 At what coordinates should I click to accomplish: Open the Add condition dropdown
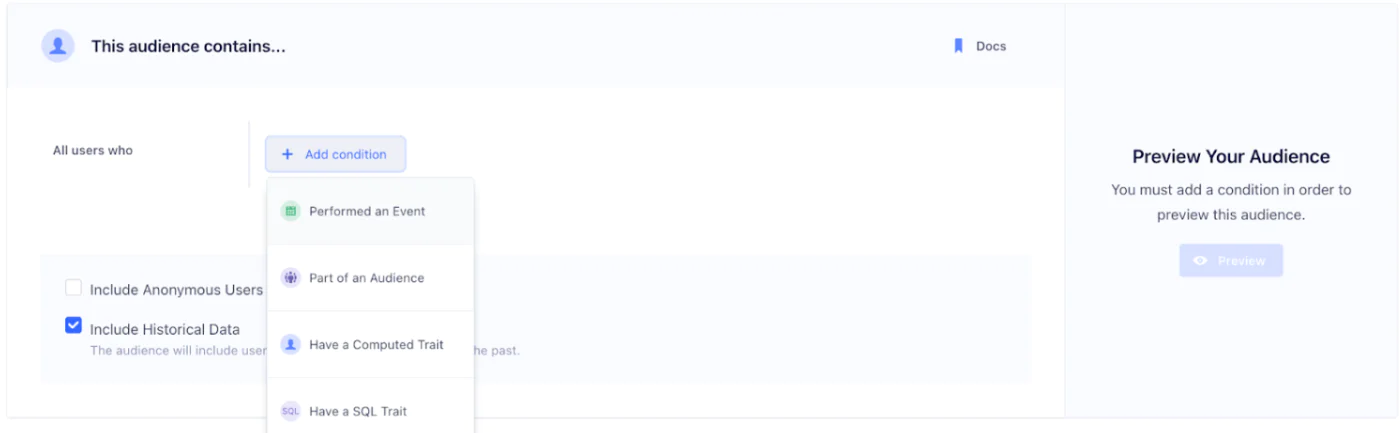335,155
